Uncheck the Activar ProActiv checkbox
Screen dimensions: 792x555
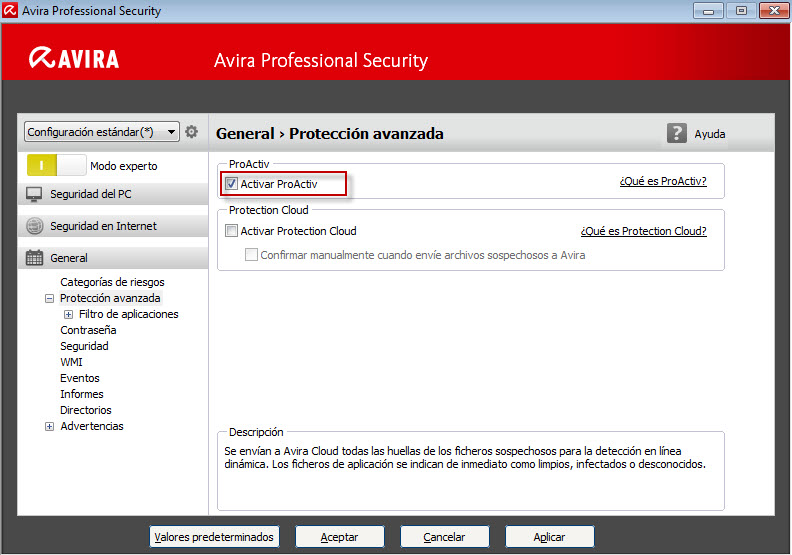231,184
